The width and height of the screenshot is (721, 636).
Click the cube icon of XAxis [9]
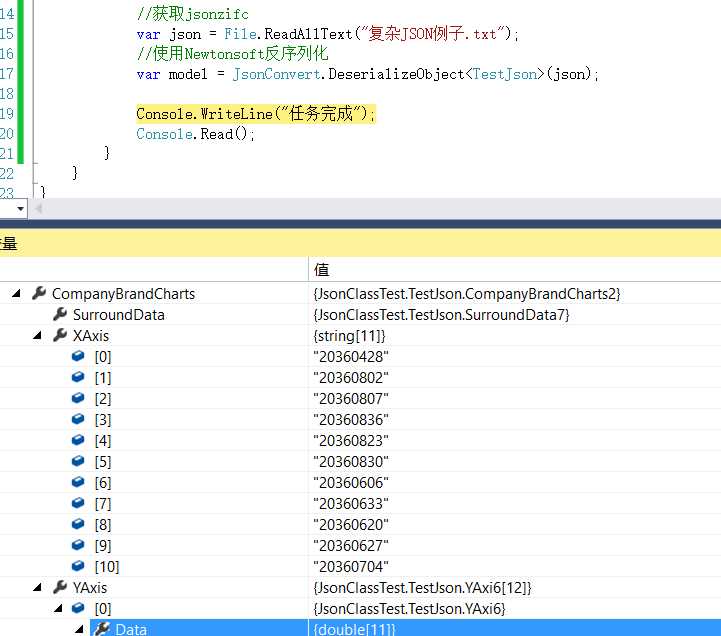pyautogui.click(x=78, y=545)
